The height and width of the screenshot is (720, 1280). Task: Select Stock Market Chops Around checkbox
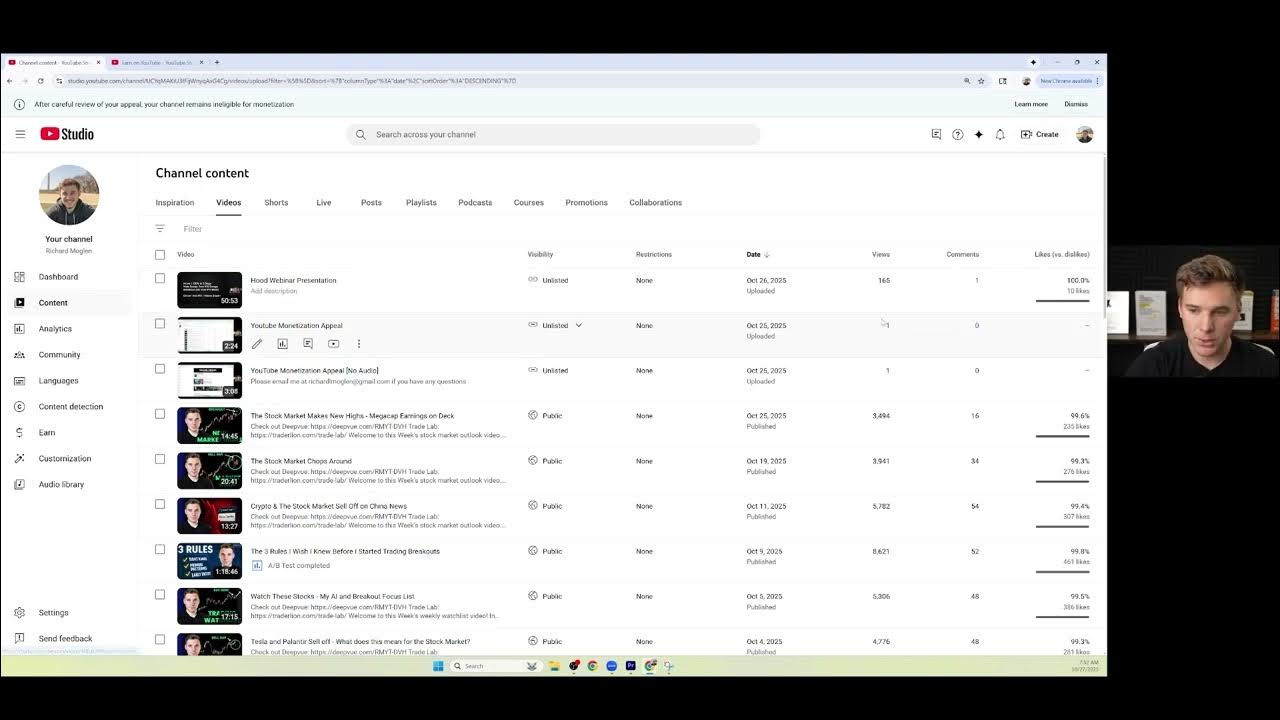pos(160,459)
